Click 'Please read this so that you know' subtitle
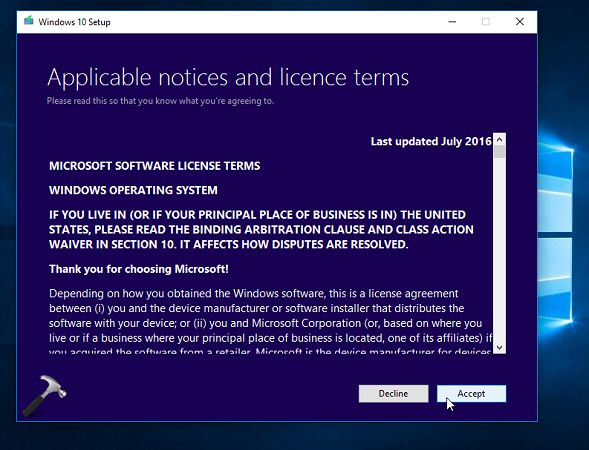 click(x=160, y=101)
